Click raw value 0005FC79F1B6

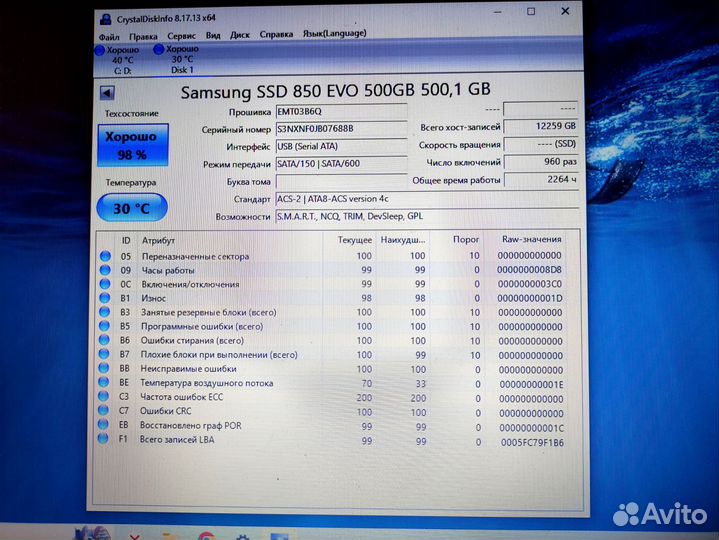pos(532,442)
